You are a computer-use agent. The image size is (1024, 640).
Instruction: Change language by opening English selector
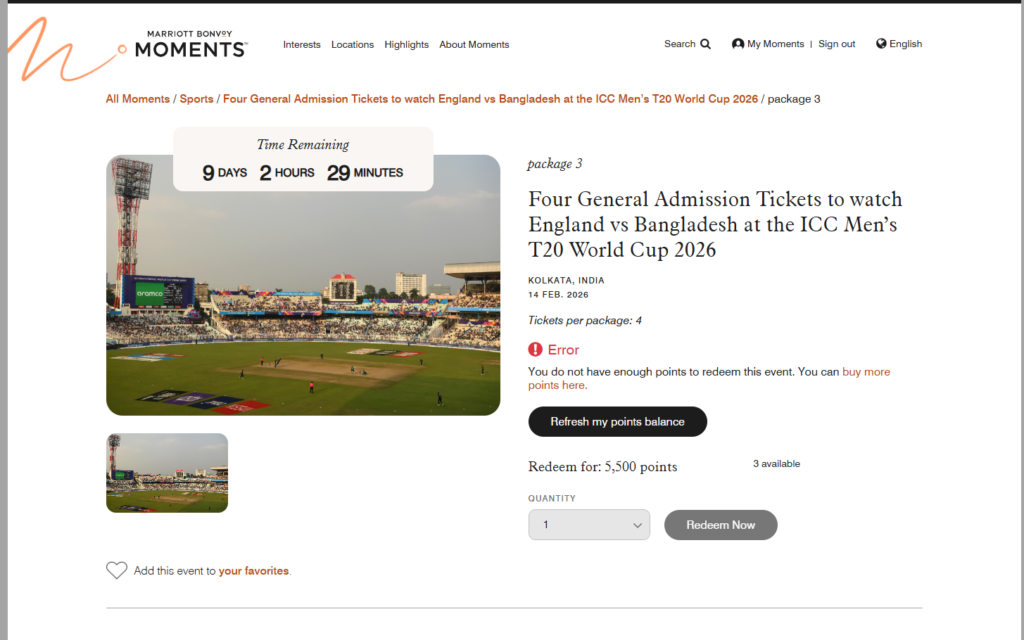click(x=898, y=44)
